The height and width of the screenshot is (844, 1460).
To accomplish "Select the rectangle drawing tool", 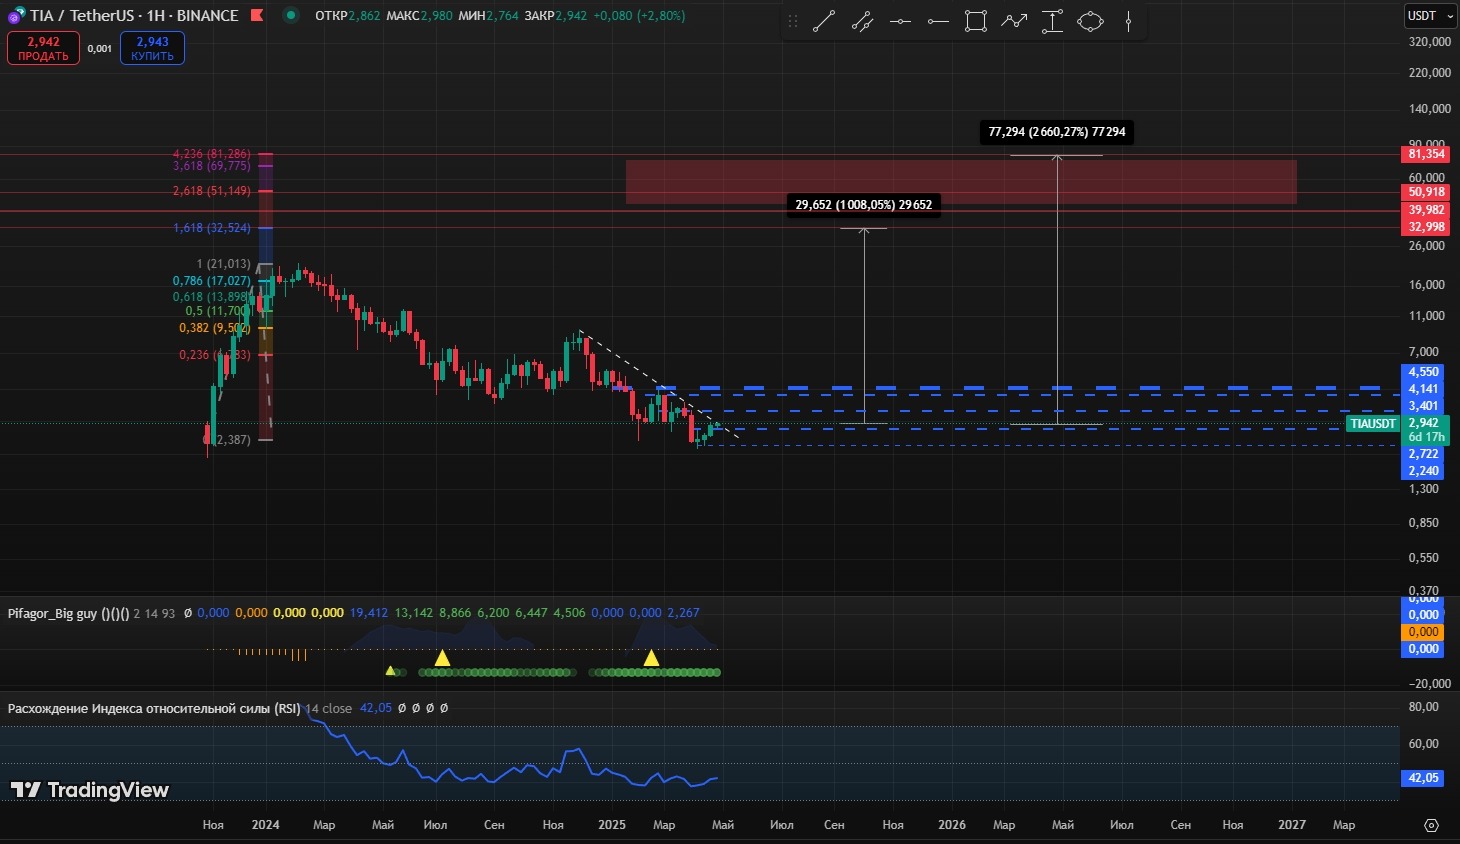I will click(x=976, y=21).
